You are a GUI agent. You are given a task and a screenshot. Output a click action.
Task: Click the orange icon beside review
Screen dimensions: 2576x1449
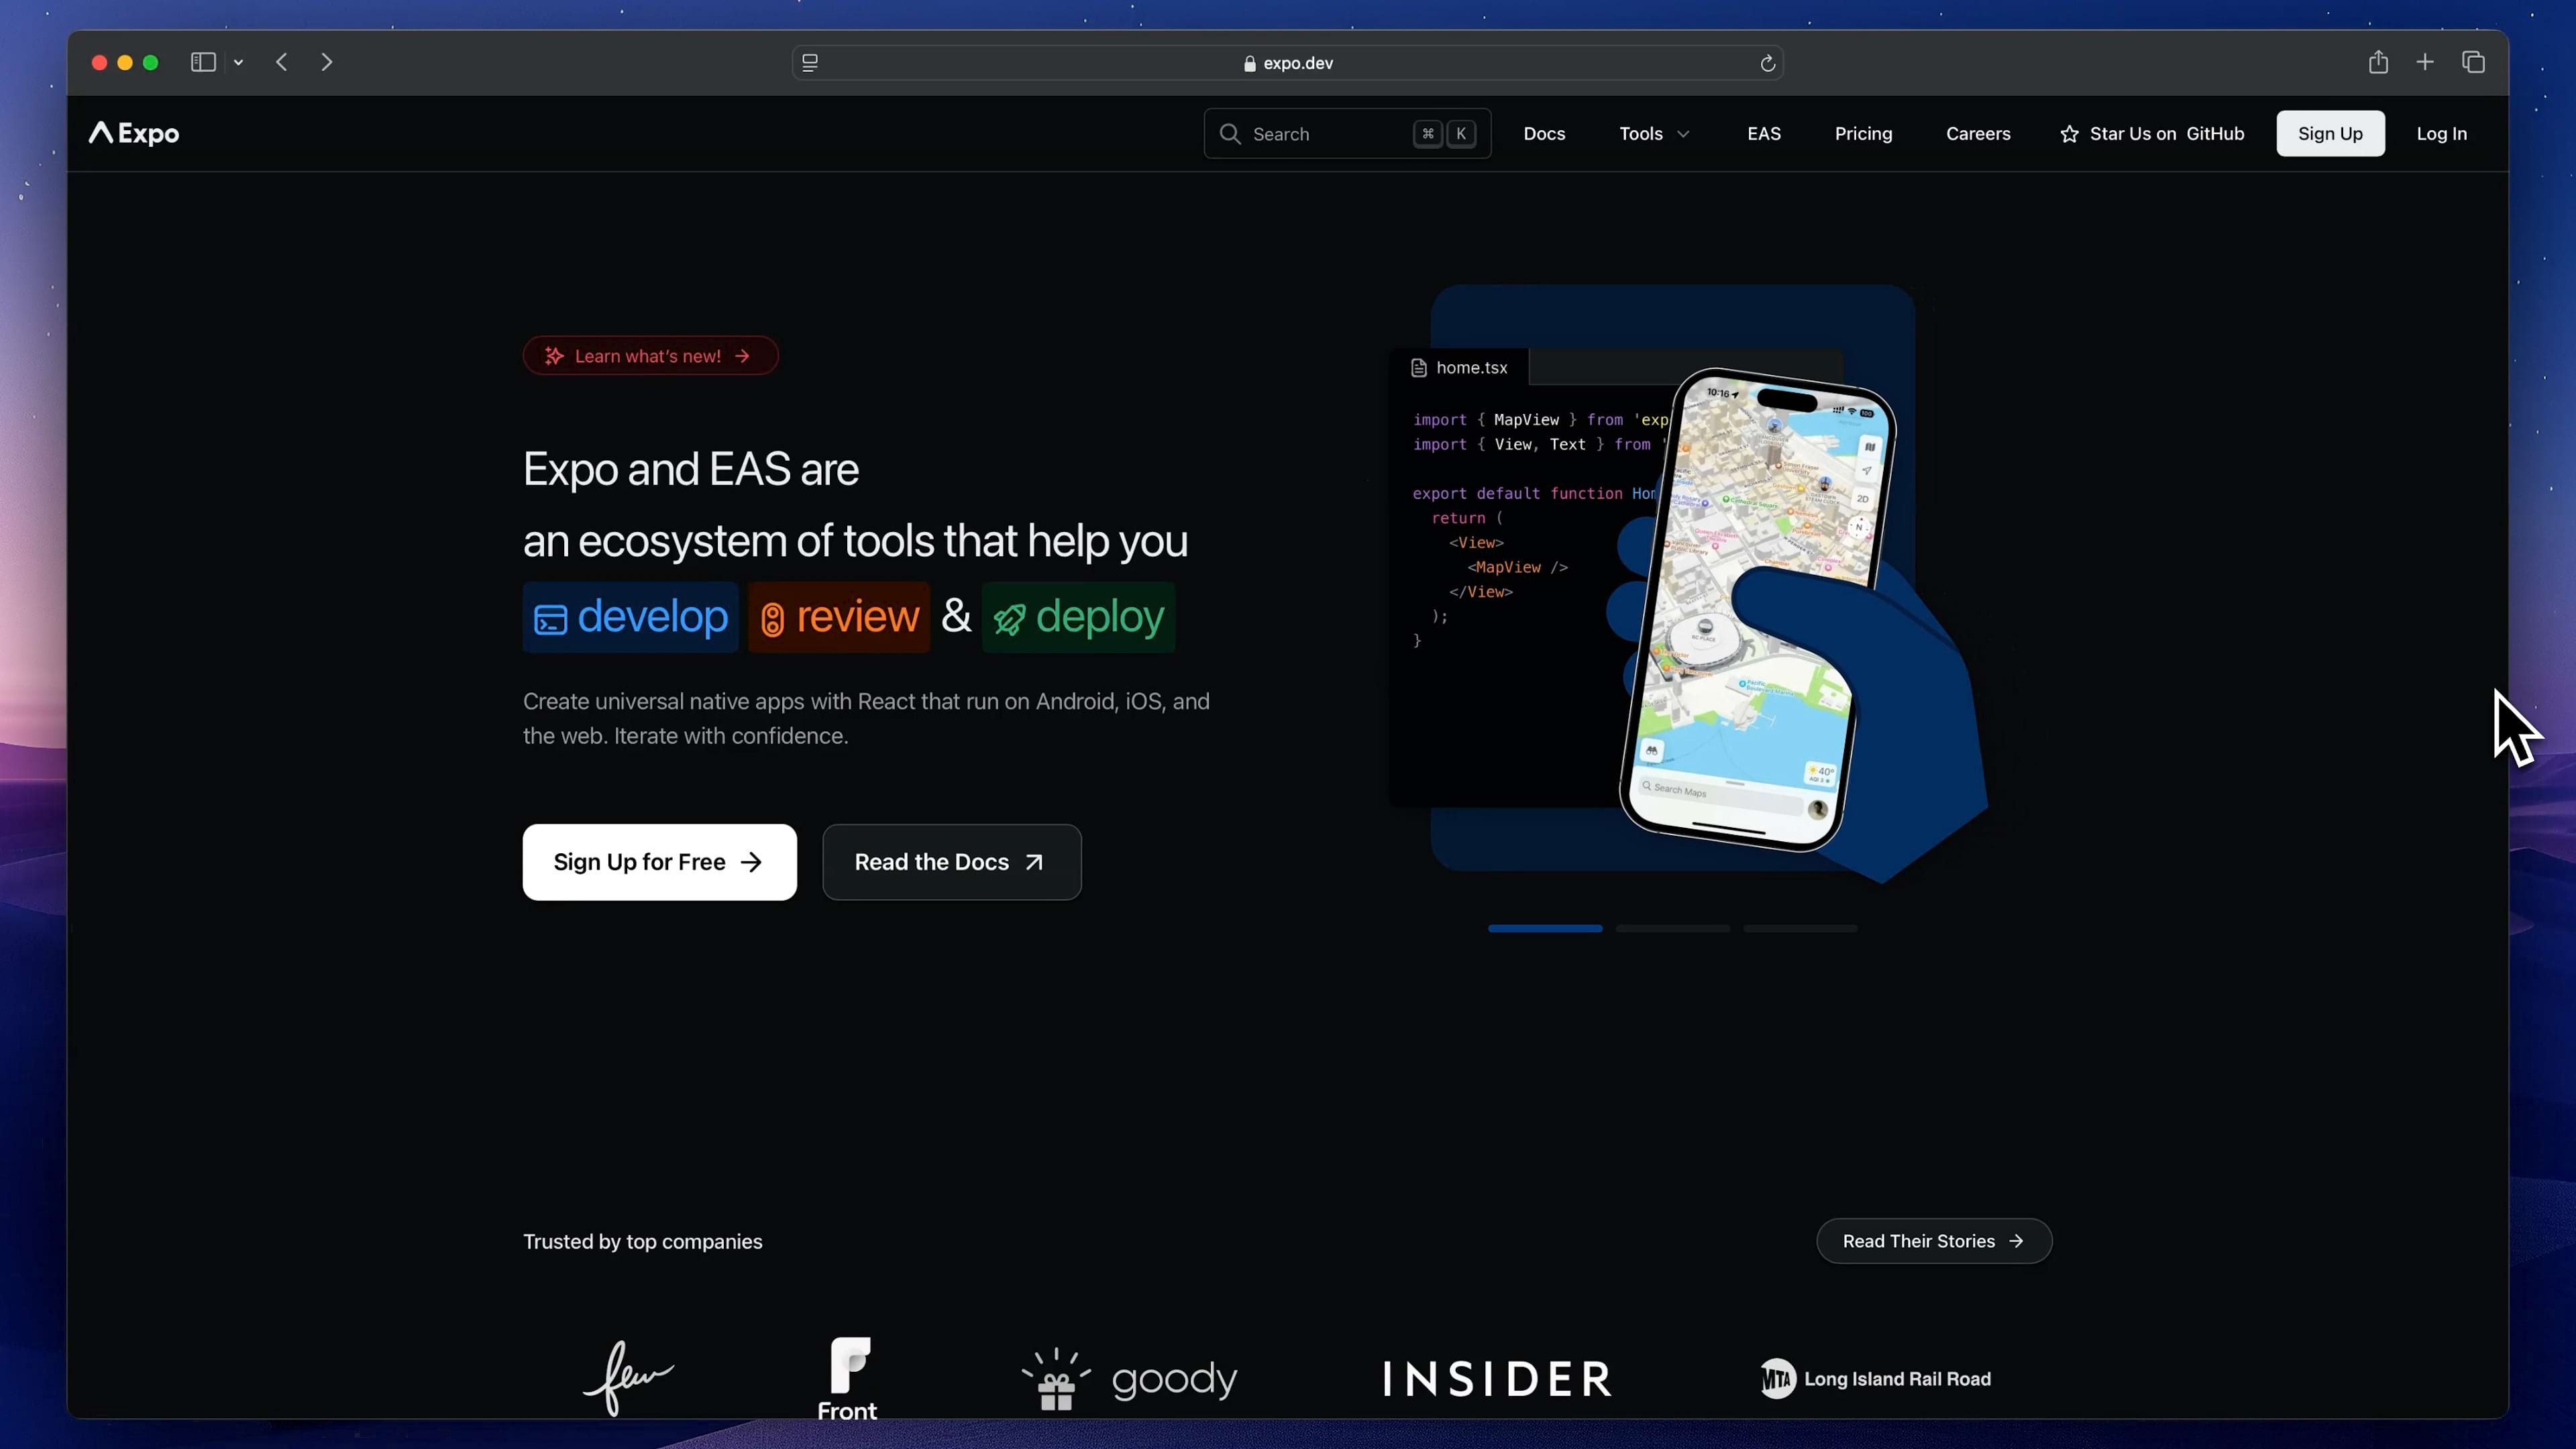tap(772, 620)
